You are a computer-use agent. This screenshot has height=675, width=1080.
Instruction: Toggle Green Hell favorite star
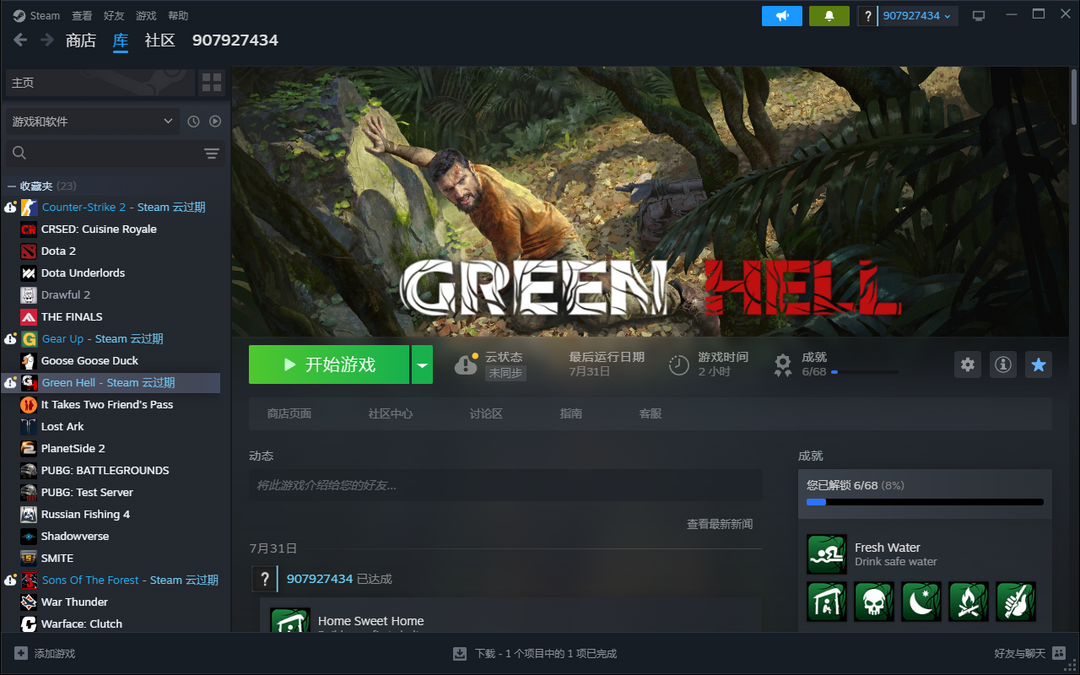click(x=1039, y=364)
